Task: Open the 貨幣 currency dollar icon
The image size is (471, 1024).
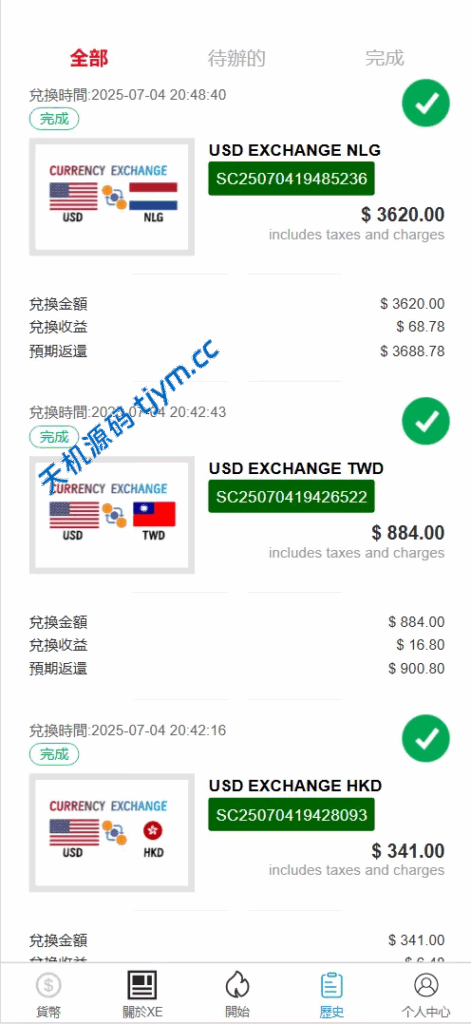Action: (x=48, y=984)
